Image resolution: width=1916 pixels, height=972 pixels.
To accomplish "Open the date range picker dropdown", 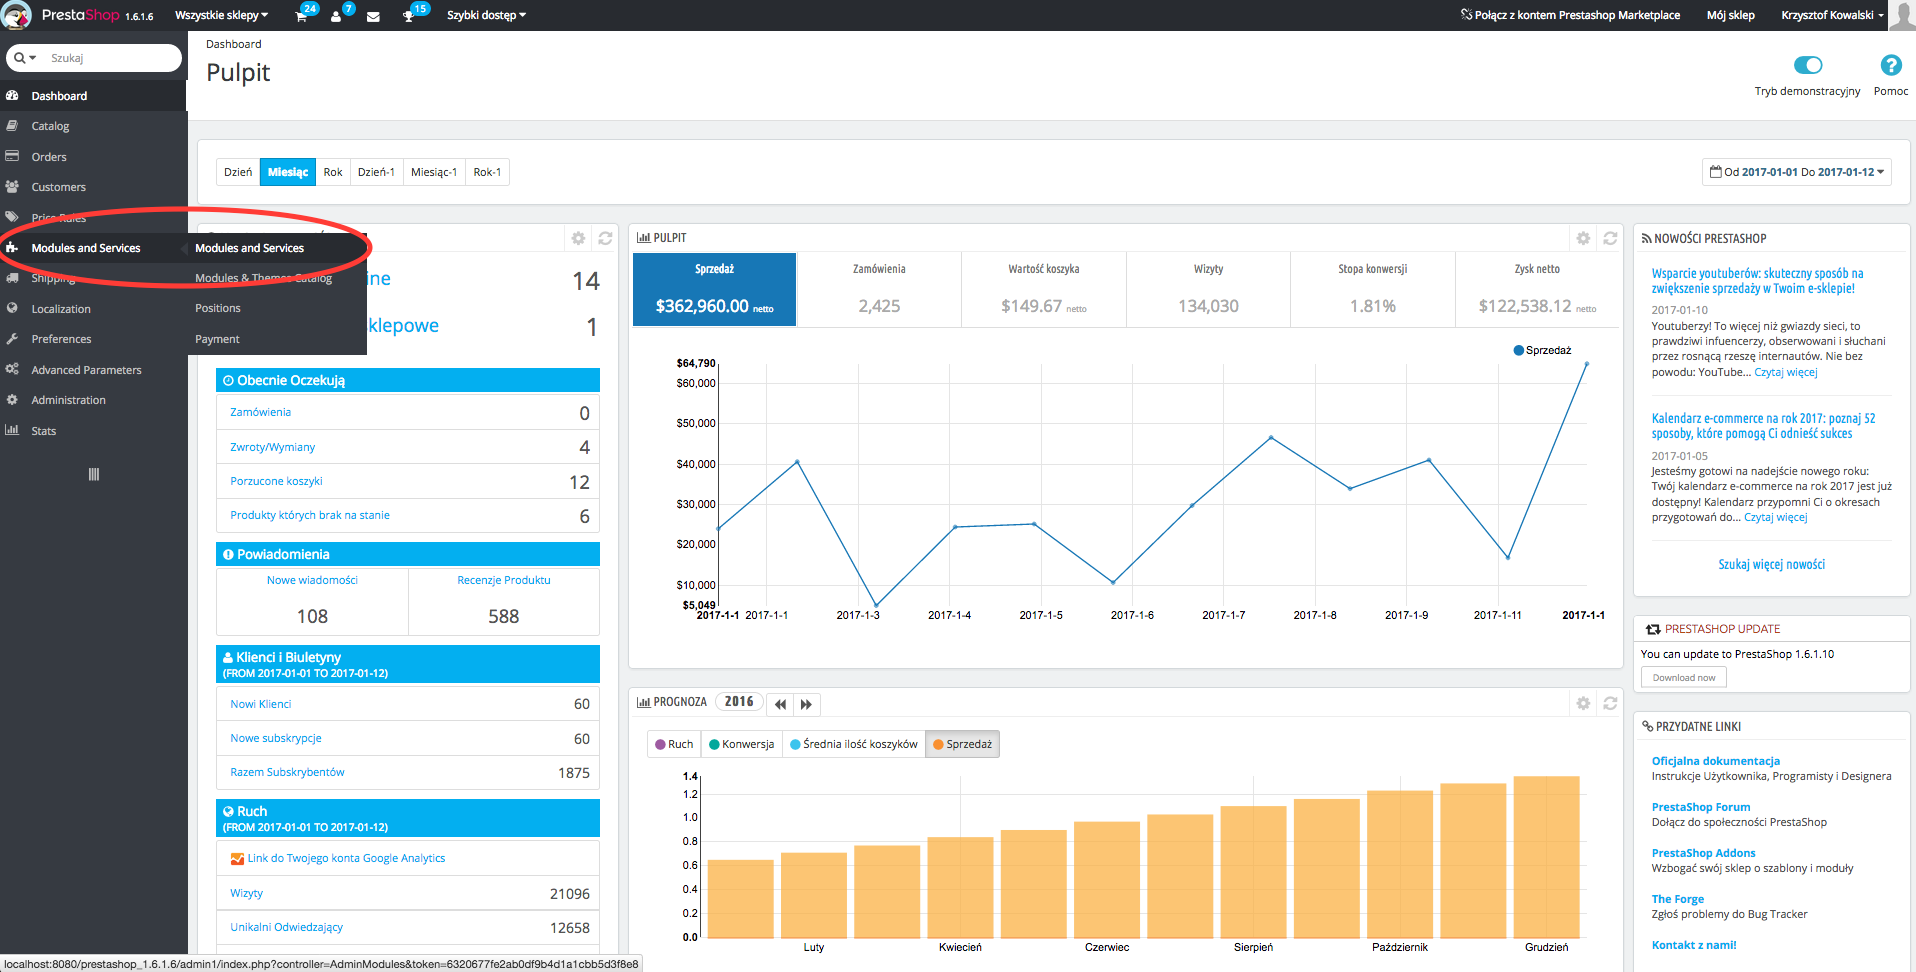I will pyautogui.click(x=1797, y=172).
